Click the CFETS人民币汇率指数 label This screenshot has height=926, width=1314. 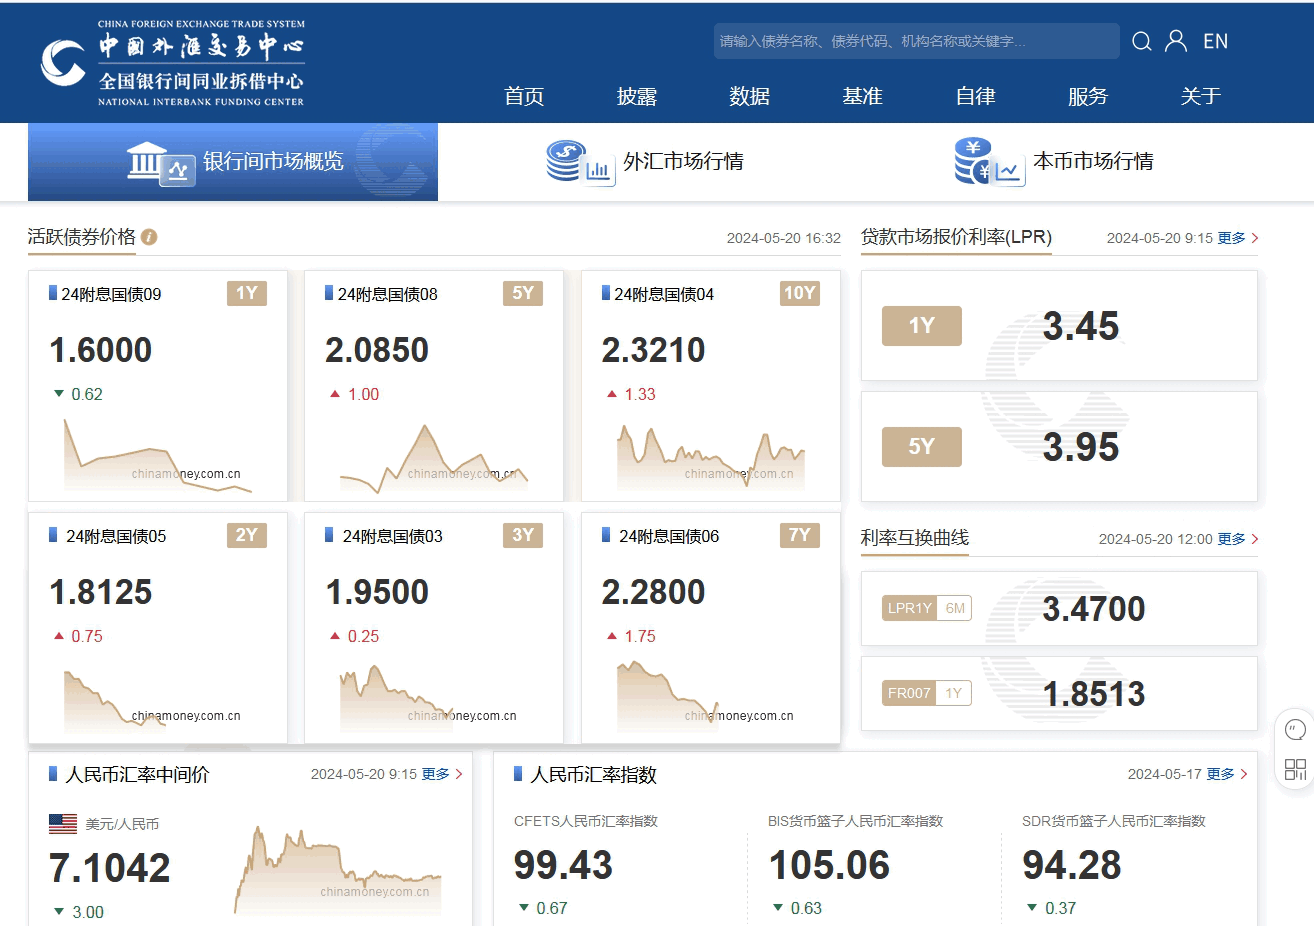586,821
